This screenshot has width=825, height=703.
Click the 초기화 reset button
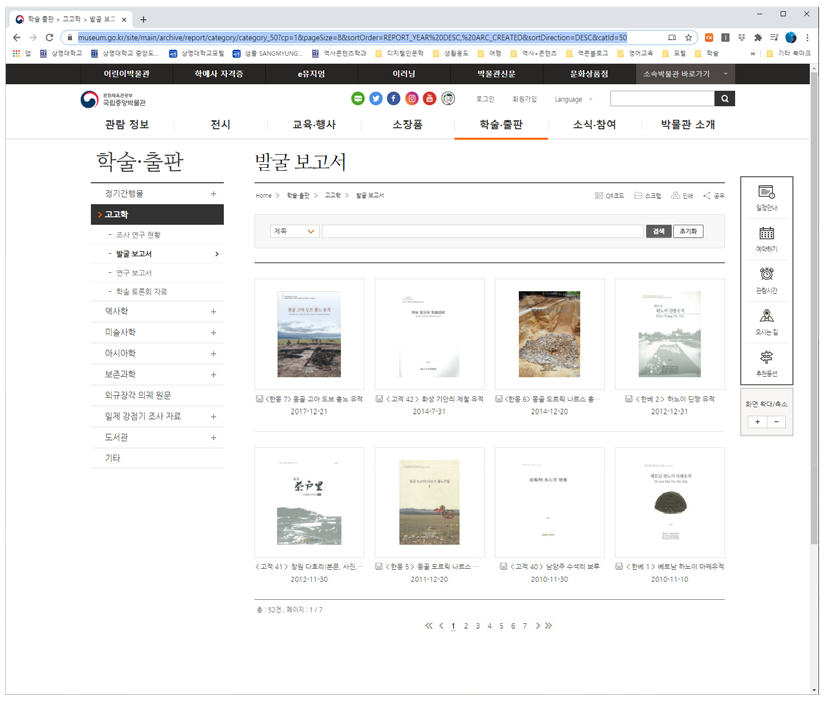tap(688, 231)
